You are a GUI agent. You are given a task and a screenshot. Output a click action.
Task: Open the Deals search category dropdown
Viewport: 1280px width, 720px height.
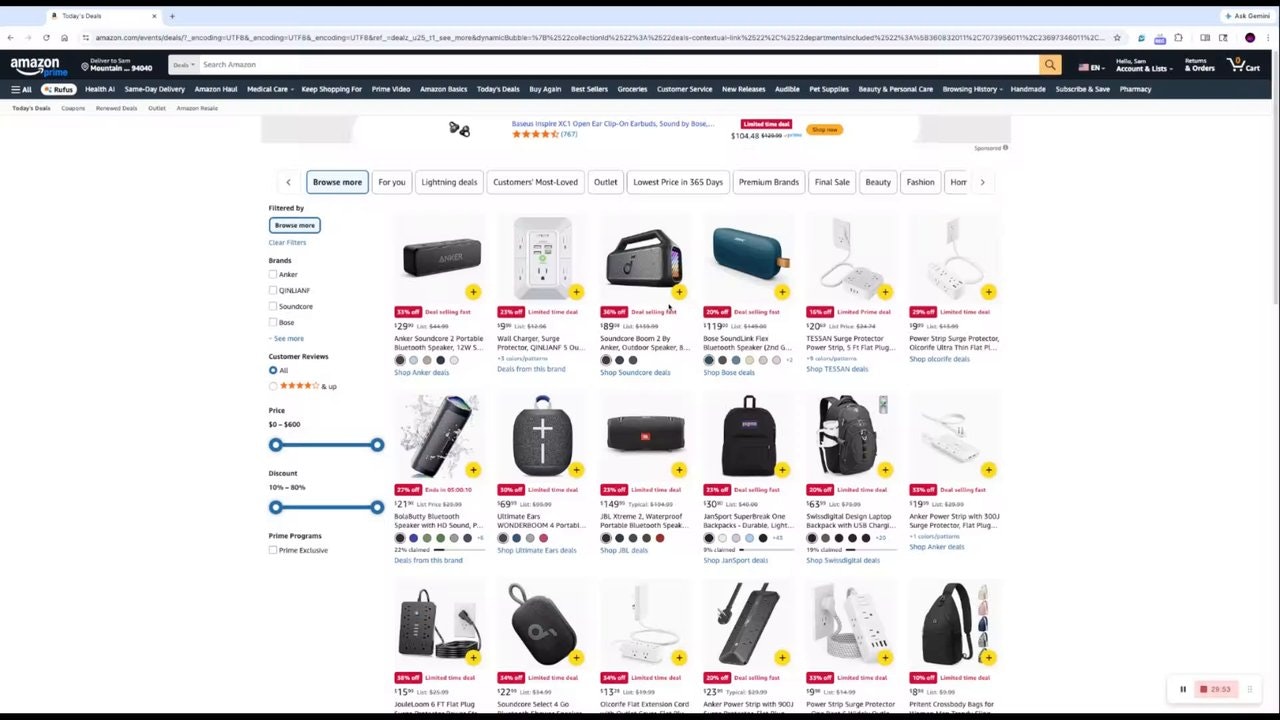[x=184, y=65]
